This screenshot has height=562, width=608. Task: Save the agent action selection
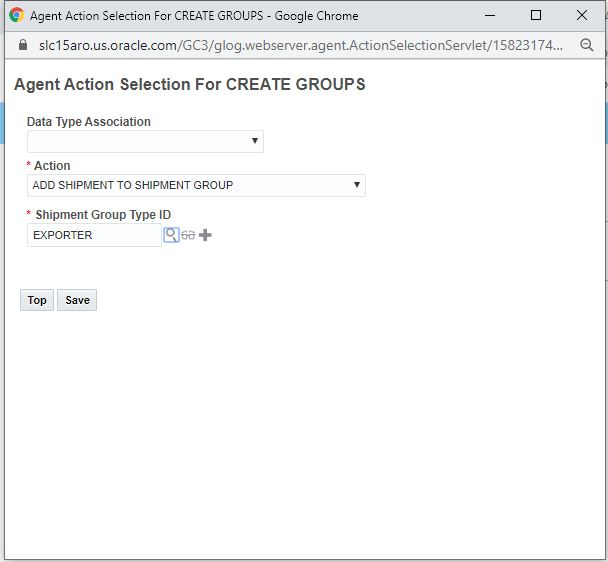pyautogui.click(x=77, y=300)
